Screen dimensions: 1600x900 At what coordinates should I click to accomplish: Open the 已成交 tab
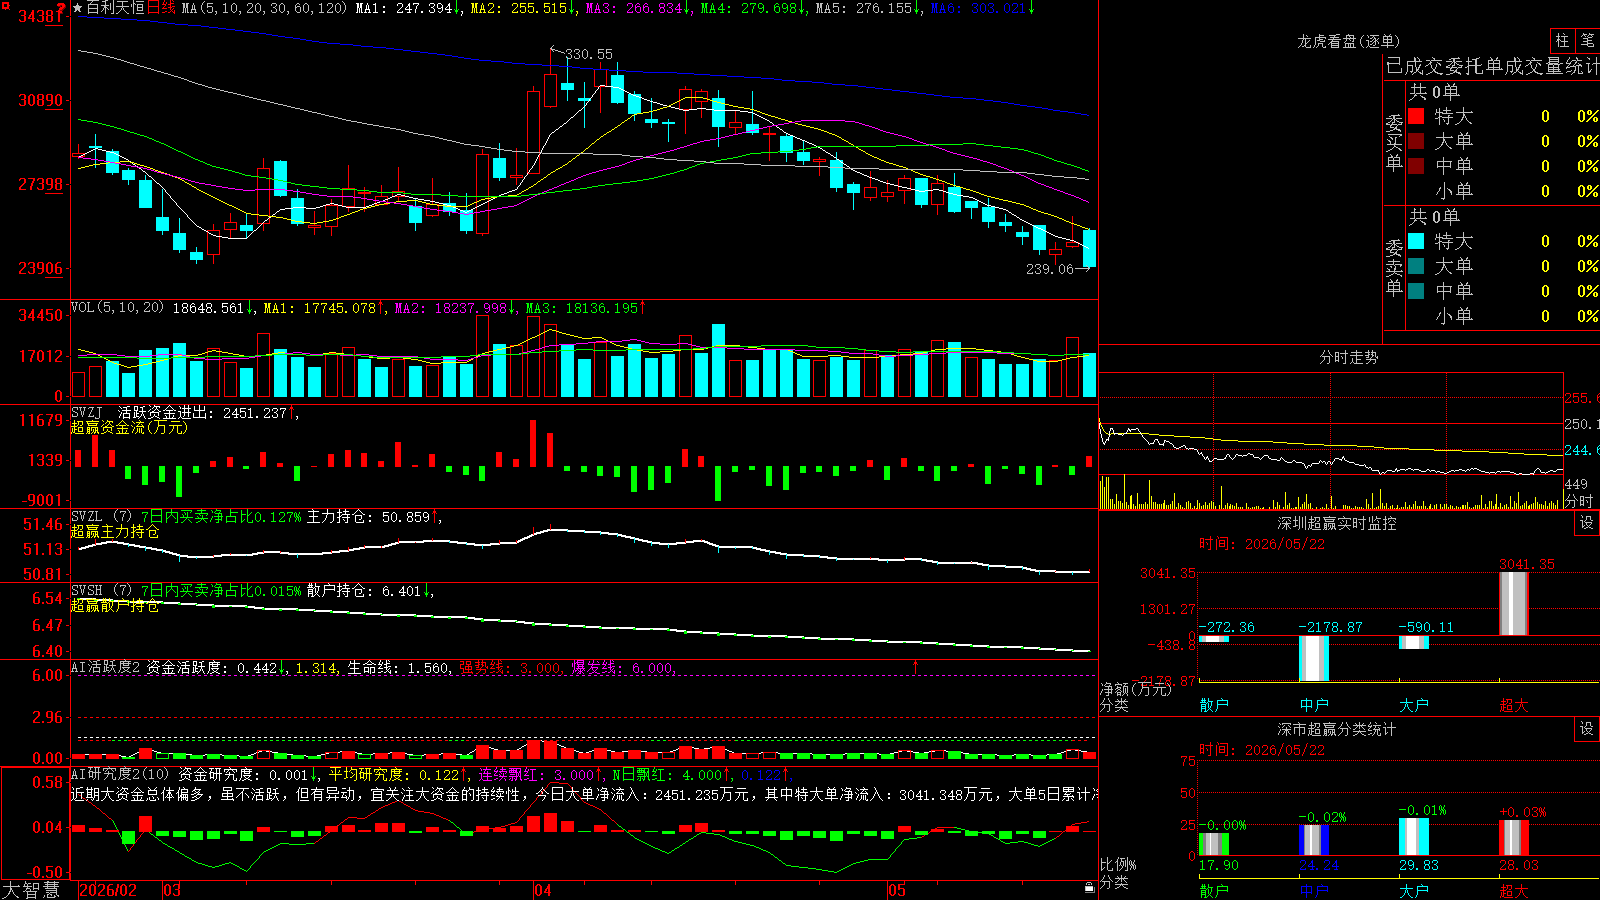click(1414, 66)
